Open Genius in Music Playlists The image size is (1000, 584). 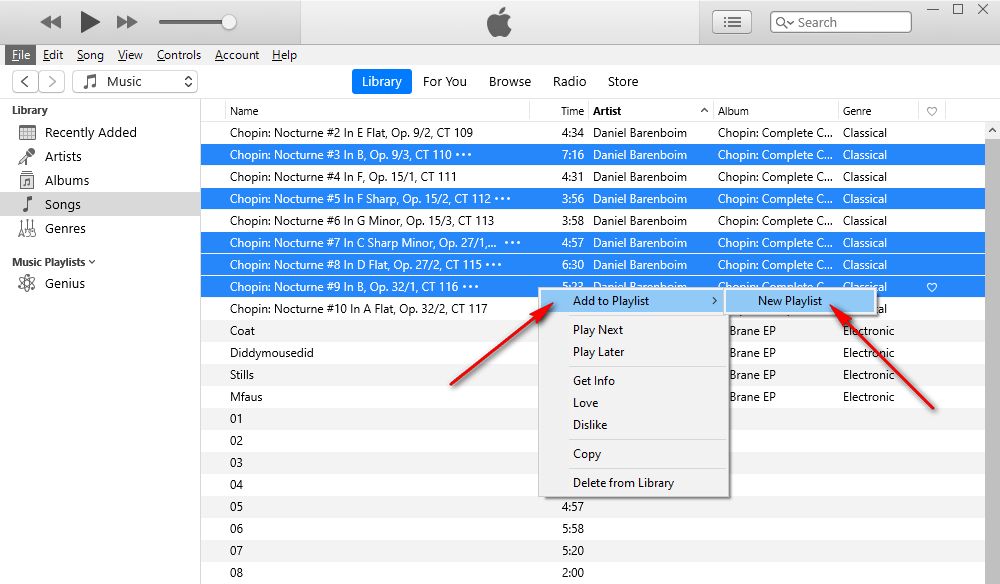click(x=64, y=284)
